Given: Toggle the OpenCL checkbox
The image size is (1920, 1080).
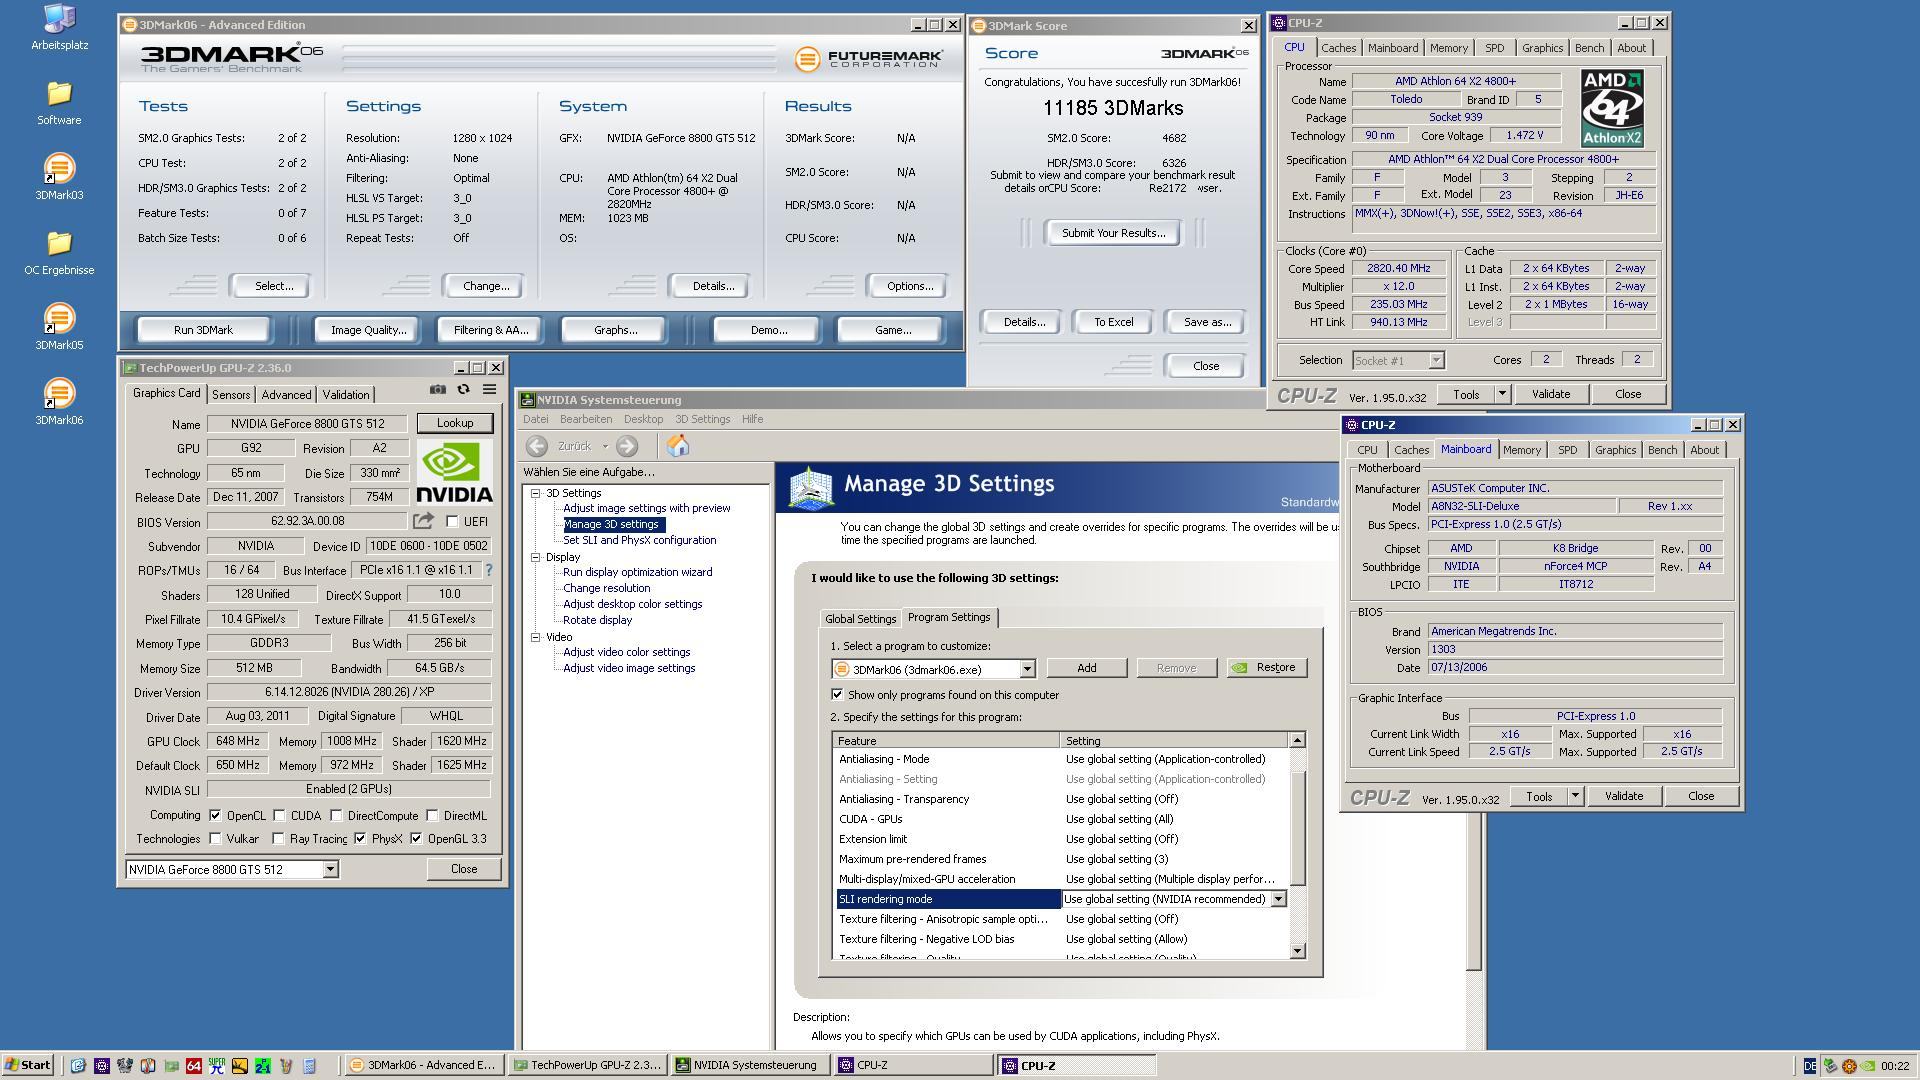Looking at the screenshot, I should tap(215, 815).
